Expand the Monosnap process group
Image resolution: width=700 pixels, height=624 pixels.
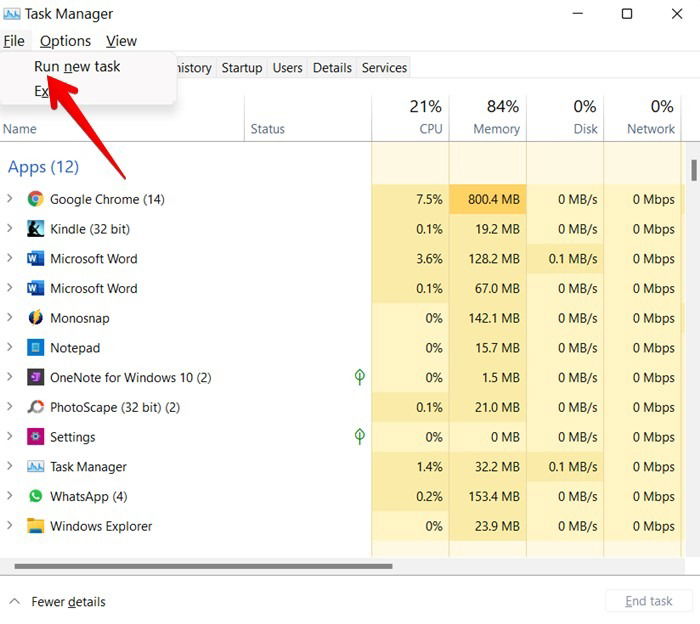coord(9,317)
